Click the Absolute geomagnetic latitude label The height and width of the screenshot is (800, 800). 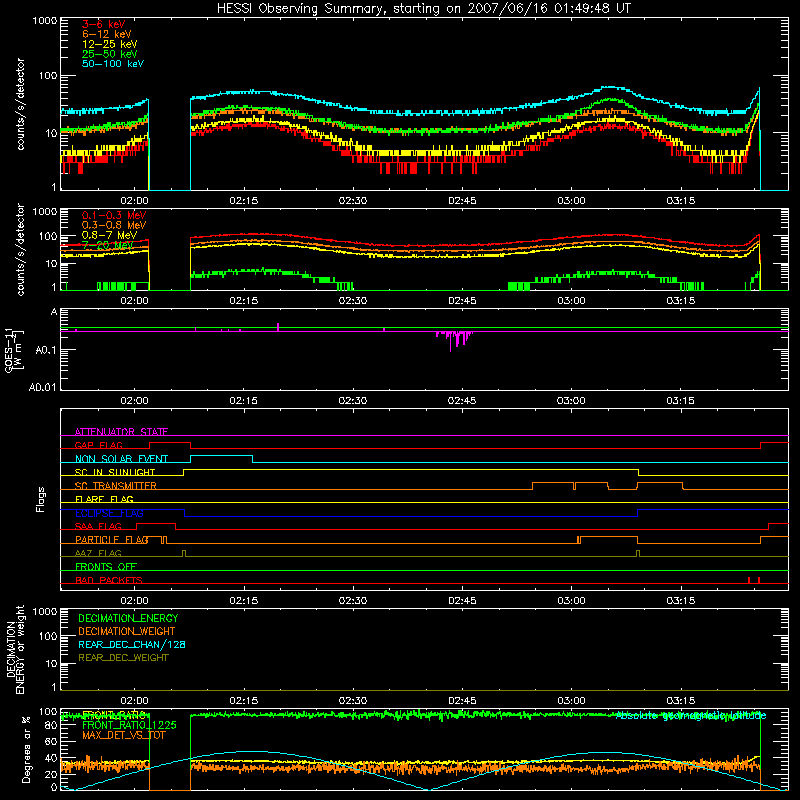691,716
